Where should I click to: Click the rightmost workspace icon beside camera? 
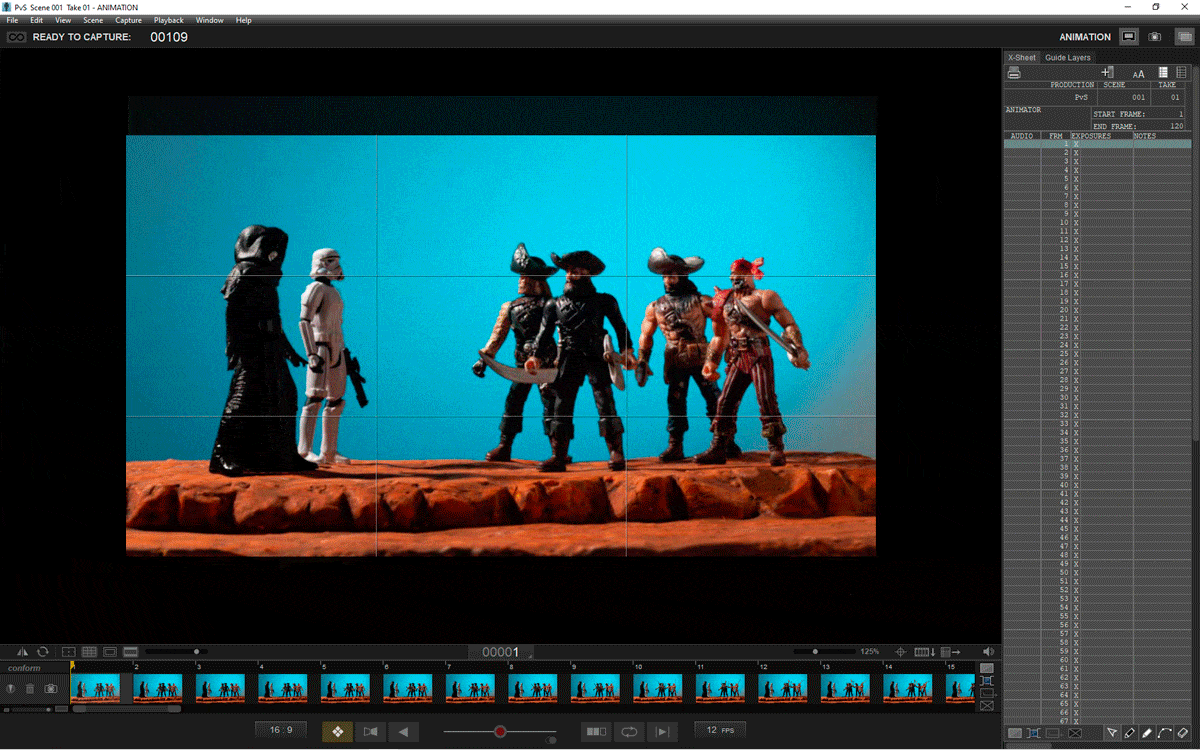click(1183, 36)
